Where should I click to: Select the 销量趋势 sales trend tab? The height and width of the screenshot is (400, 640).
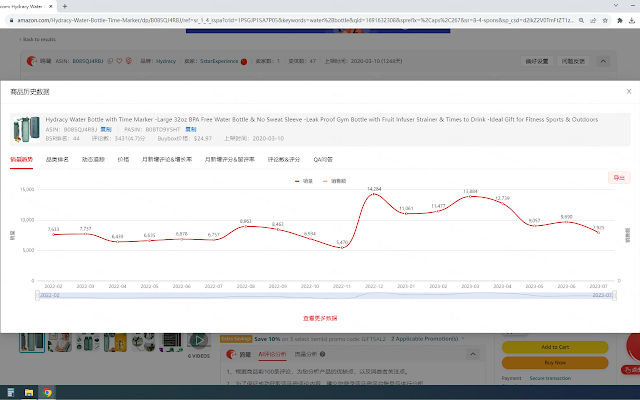click(21, 160)
